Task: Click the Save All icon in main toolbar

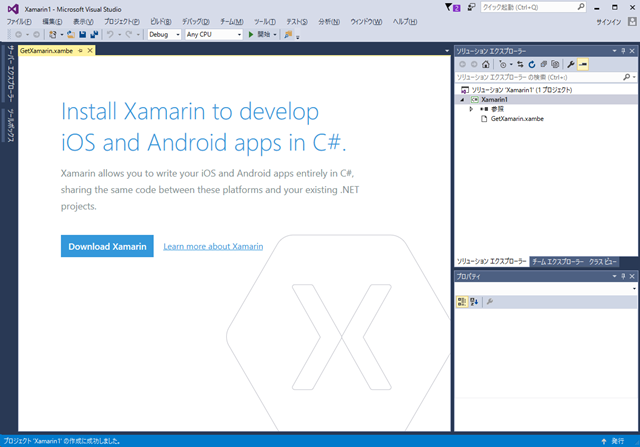Action: coord(94,34)
